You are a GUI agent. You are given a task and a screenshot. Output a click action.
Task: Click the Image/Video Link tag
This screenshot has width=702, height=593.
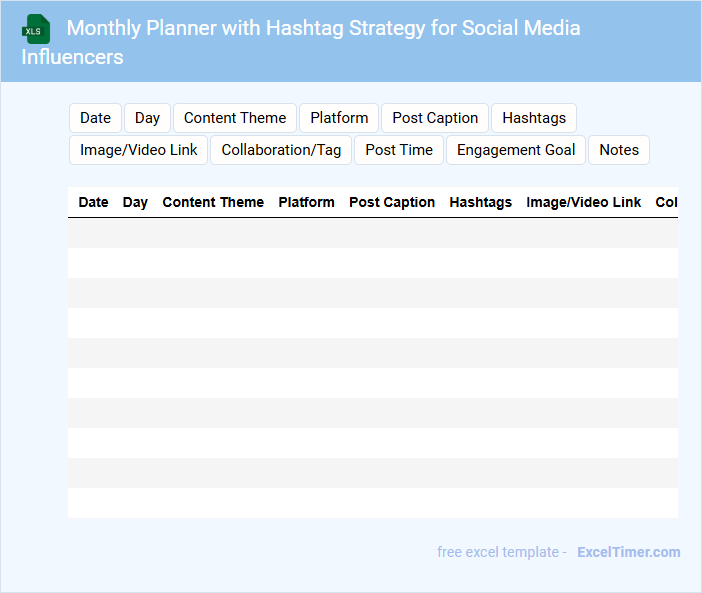(139, 150)
